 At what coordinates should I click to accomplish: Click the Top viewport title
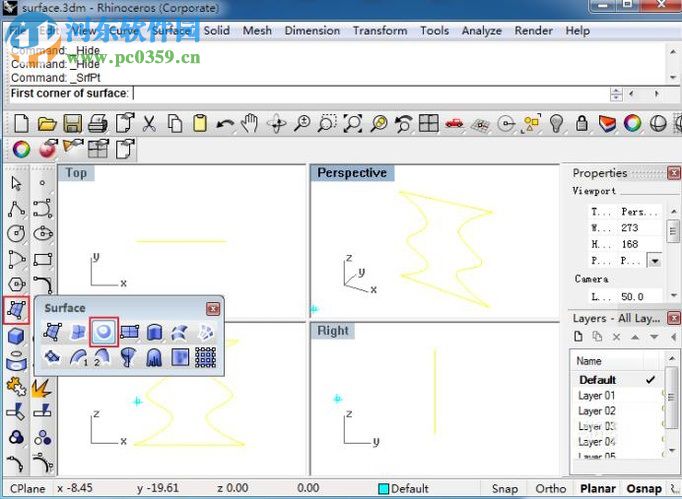coord(76,173)
